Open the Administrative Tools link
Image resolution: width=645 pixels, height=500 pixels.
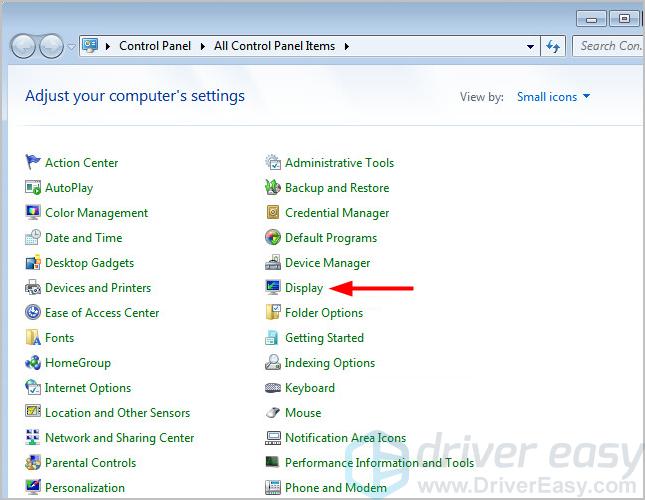click(x=339, y=163)
